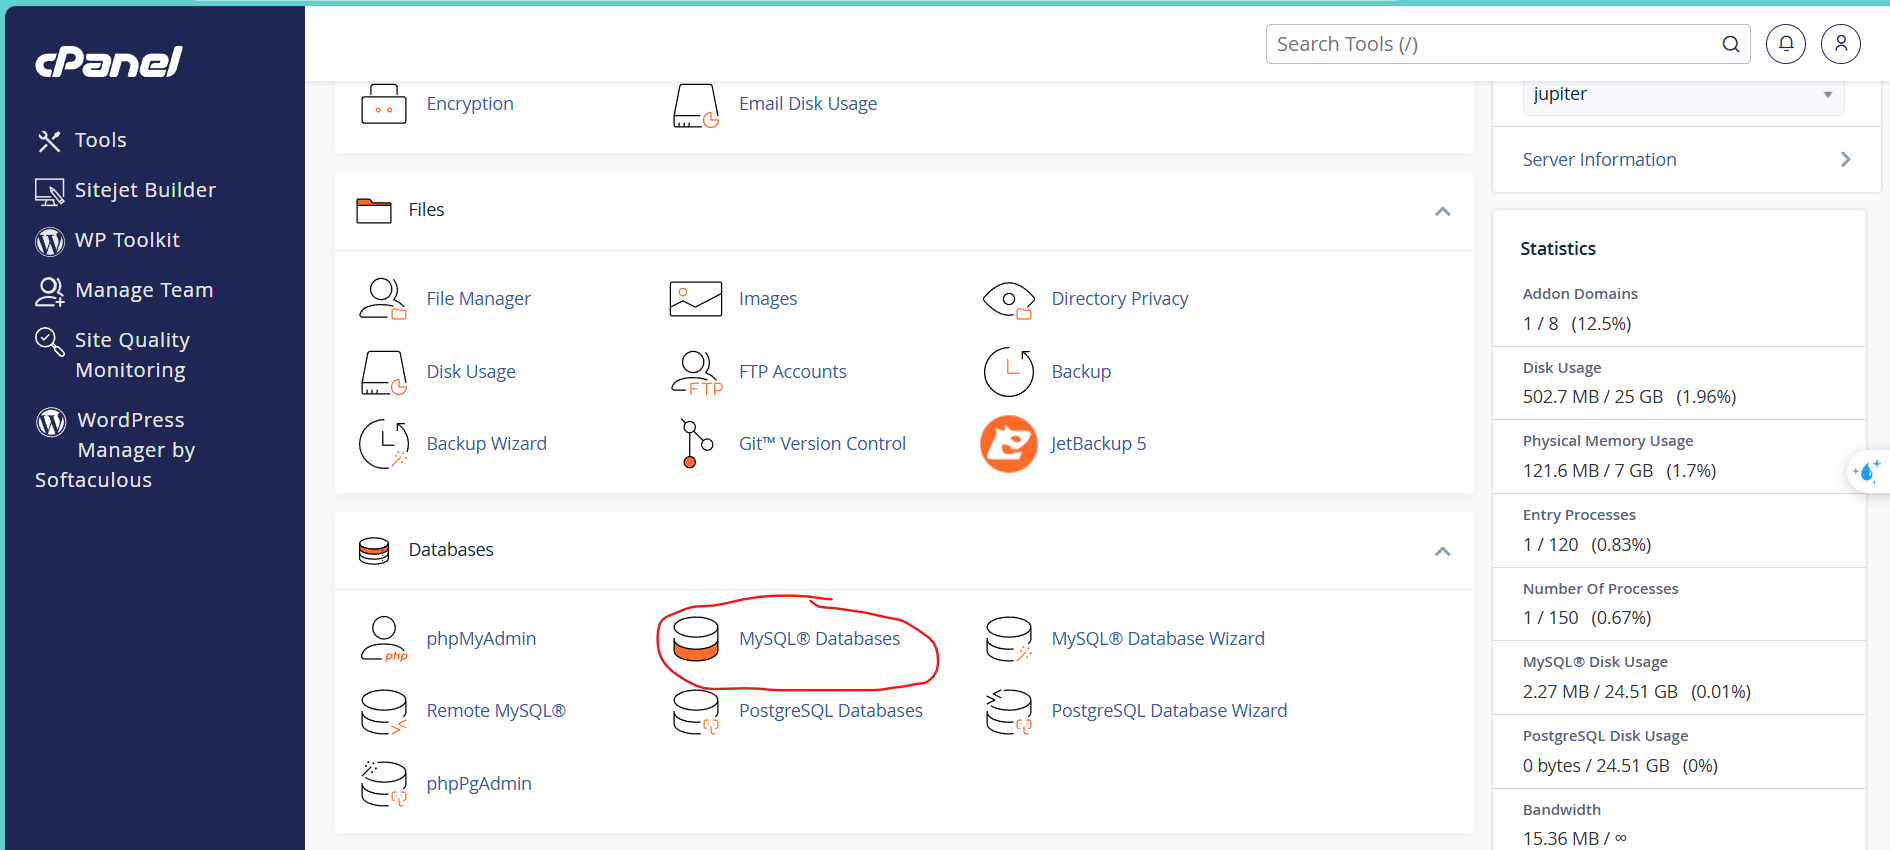
Task: Open the FTP Accounts link
Action: pos(792,372)
